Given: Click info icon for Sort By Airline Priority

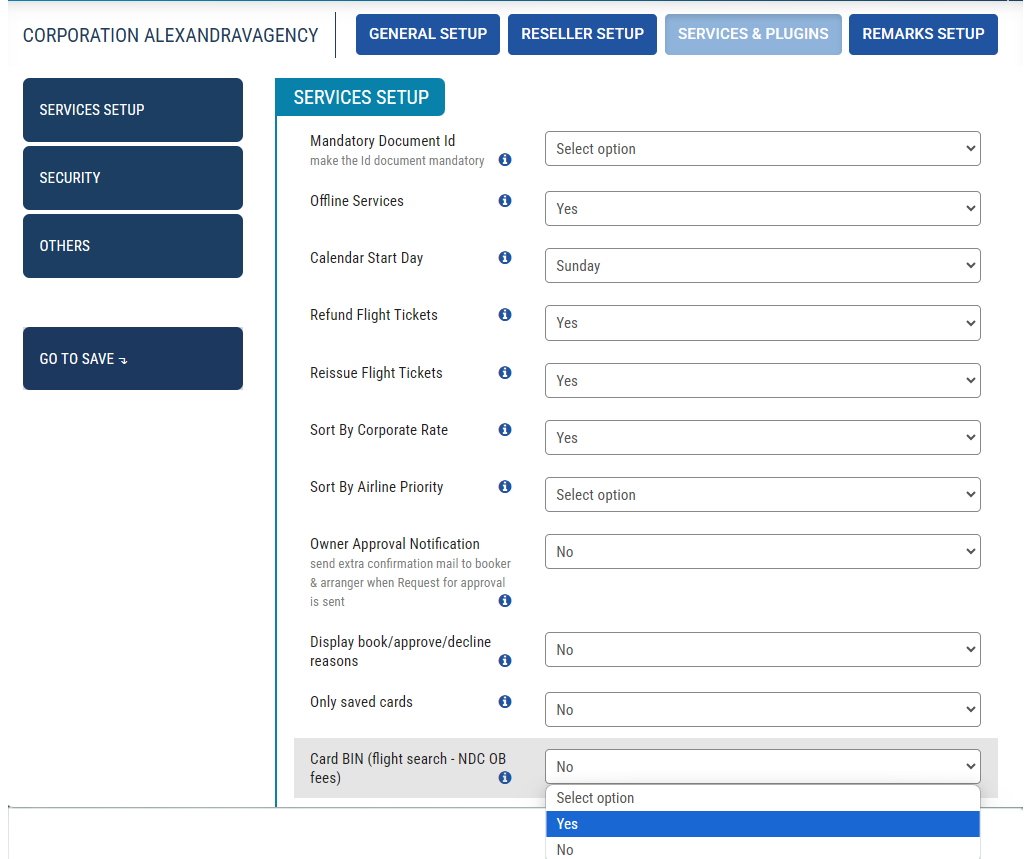Looking at the screenshot, I should click(505, 487).
